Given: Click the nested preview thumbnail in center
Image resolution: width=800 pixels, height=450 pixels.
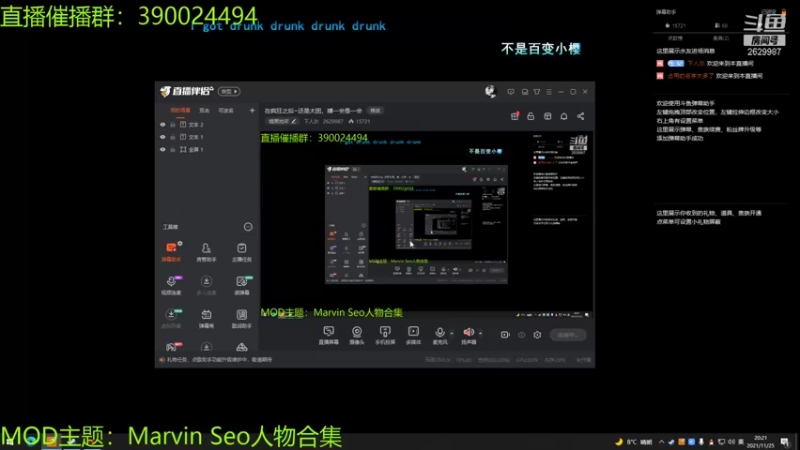Looking at the screenshot, I should pos(416,224).
